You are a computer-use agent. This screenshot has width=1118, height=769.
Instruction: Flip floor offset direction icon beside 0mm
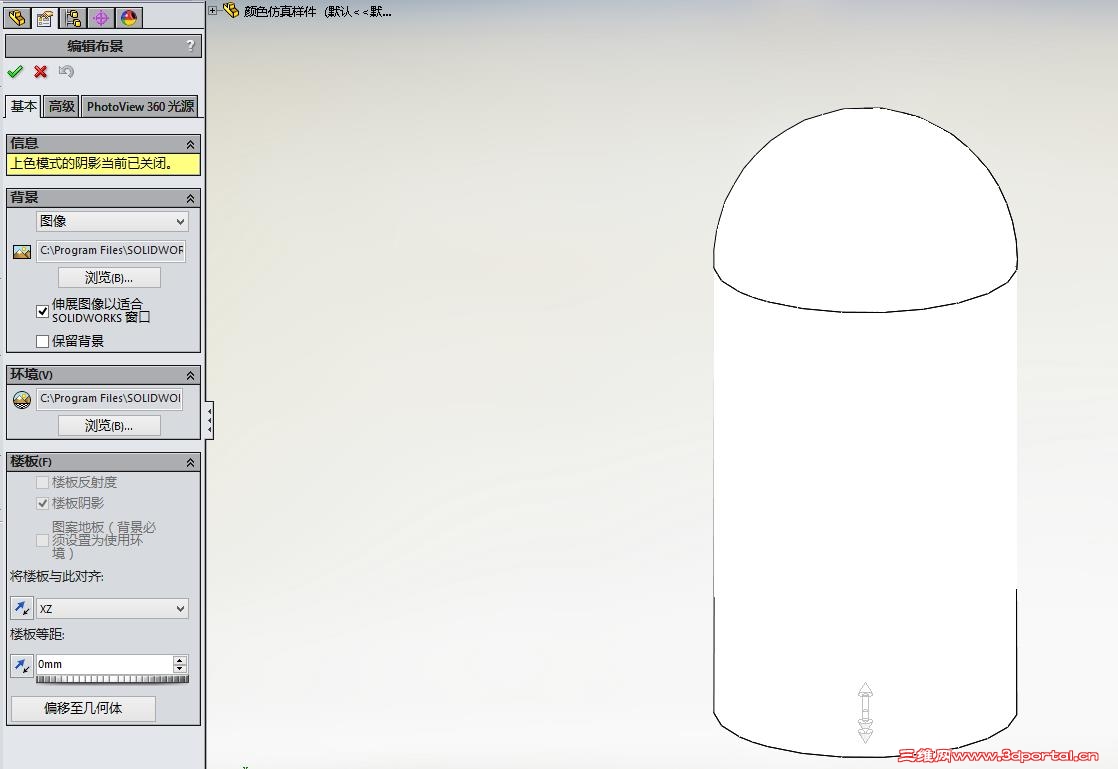[x=21, y=666]
